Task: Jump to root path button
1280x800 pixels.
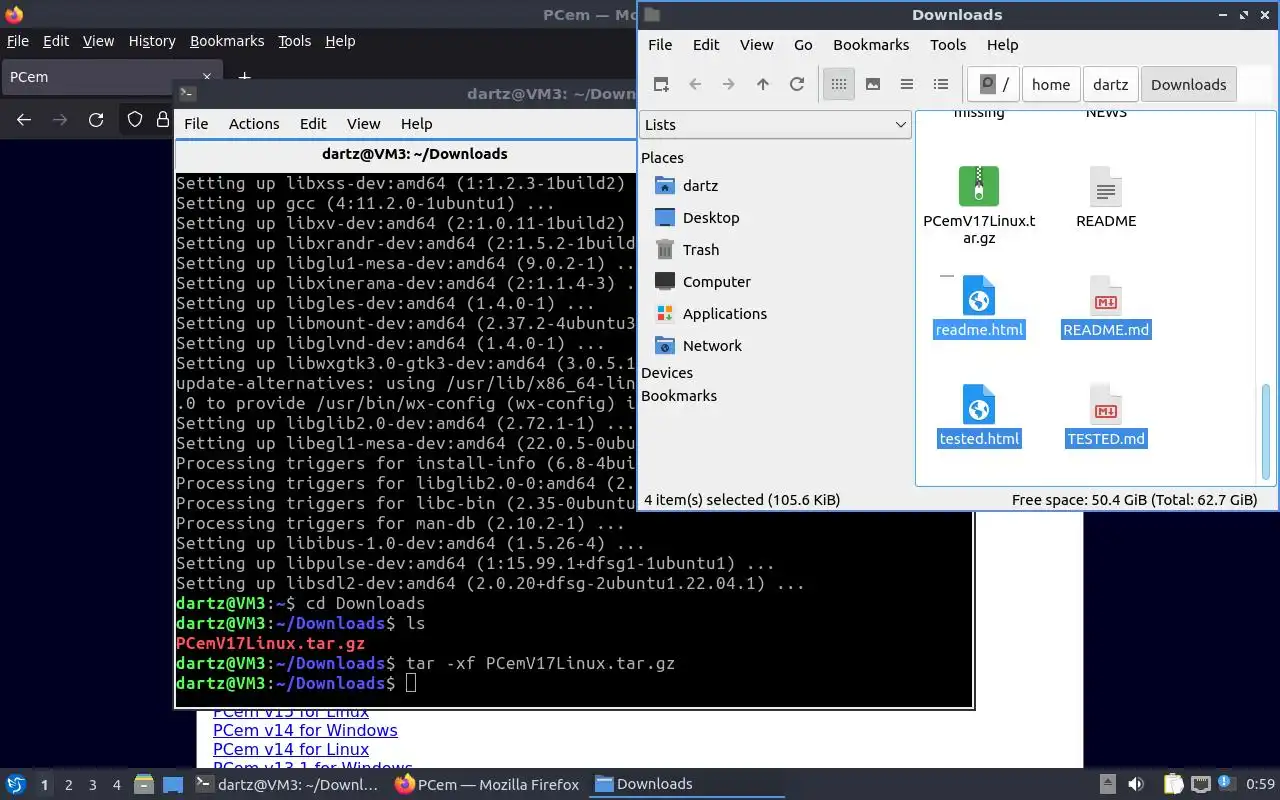Action: pos(993,84)
